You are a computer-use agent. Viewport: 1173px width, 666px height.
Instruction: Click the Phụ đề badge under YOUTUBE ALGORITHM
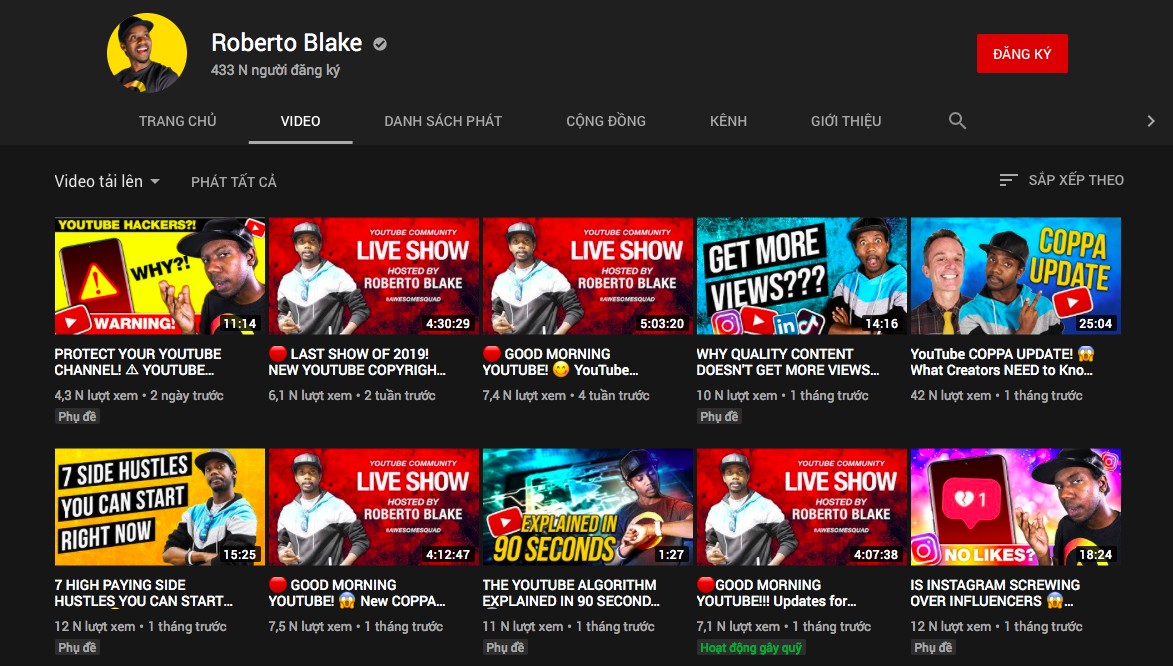[506, 648]
